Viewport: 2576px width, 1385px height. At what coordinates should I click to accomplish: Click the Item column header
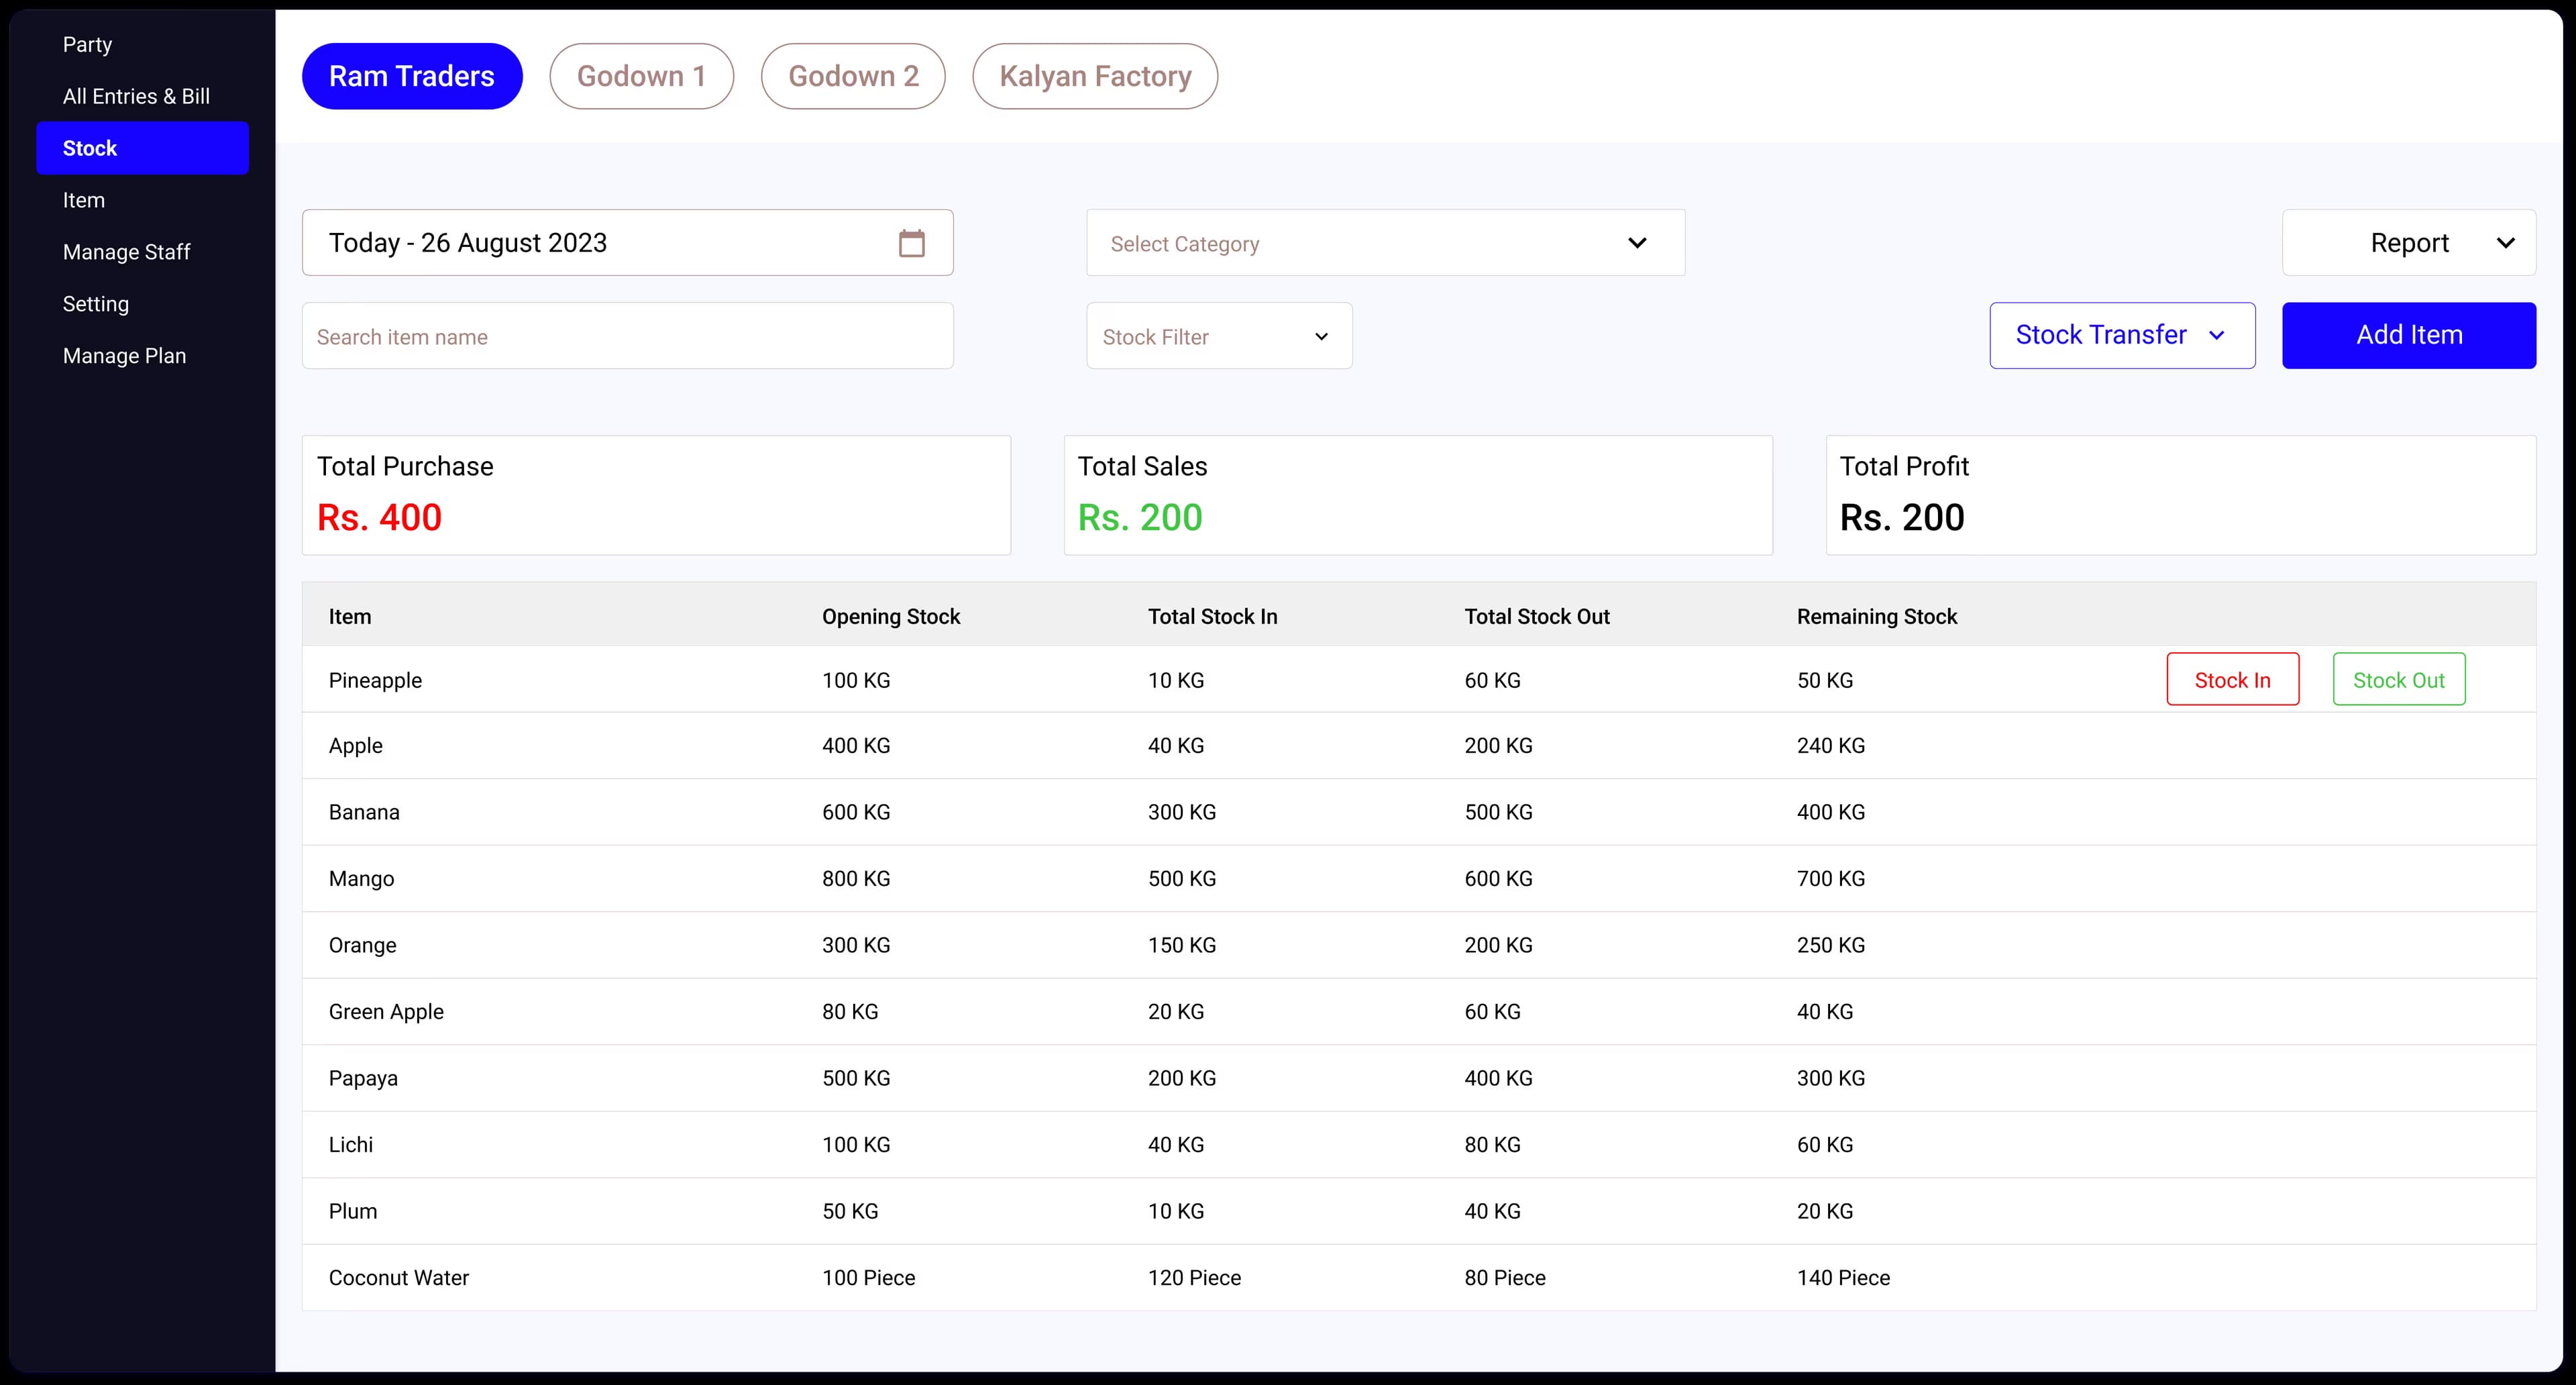350,617
